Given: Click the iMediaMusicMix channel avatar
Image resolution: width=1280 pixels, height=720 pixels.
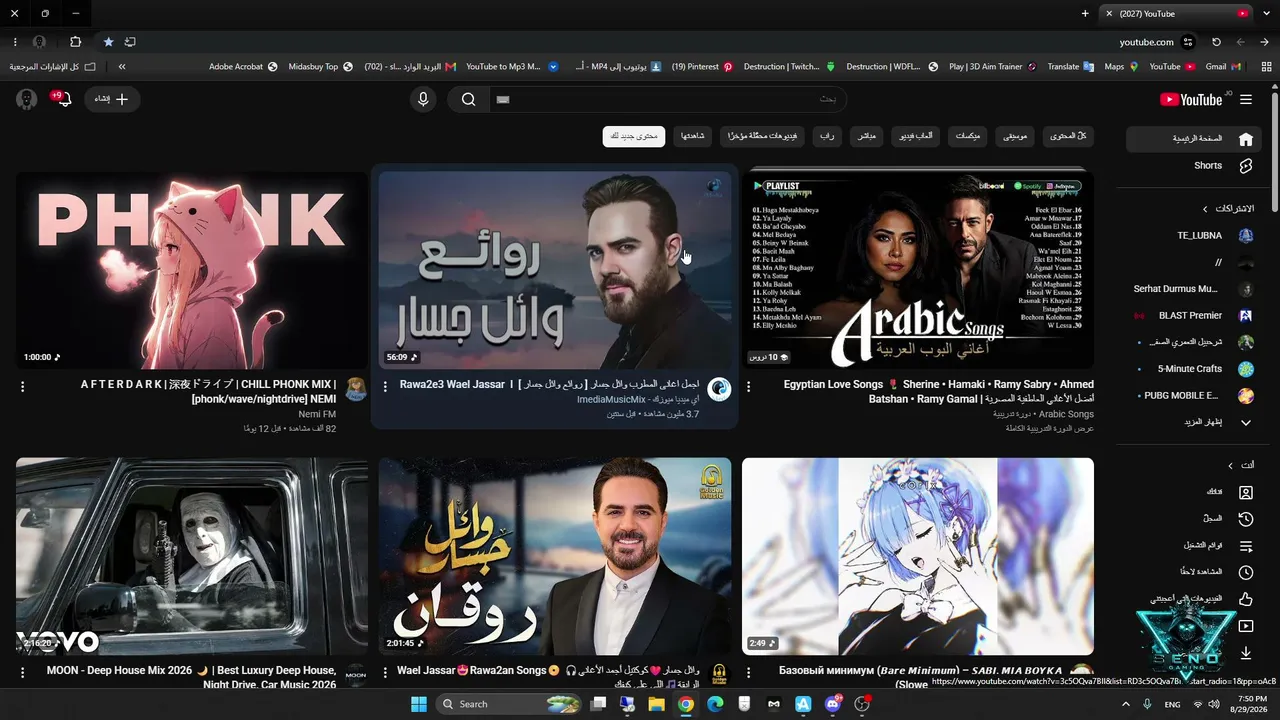Looking at the screenshot, I should [719, 389].
